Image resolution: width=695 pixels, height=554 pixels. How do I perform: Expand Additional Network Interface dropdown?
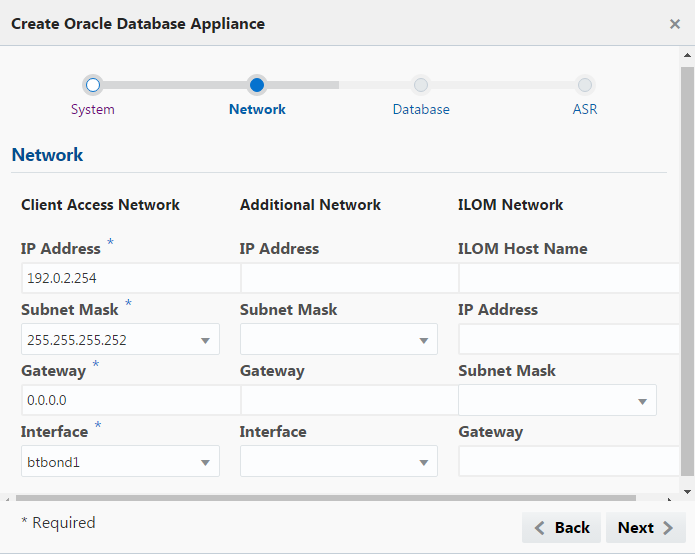(339, 462)
